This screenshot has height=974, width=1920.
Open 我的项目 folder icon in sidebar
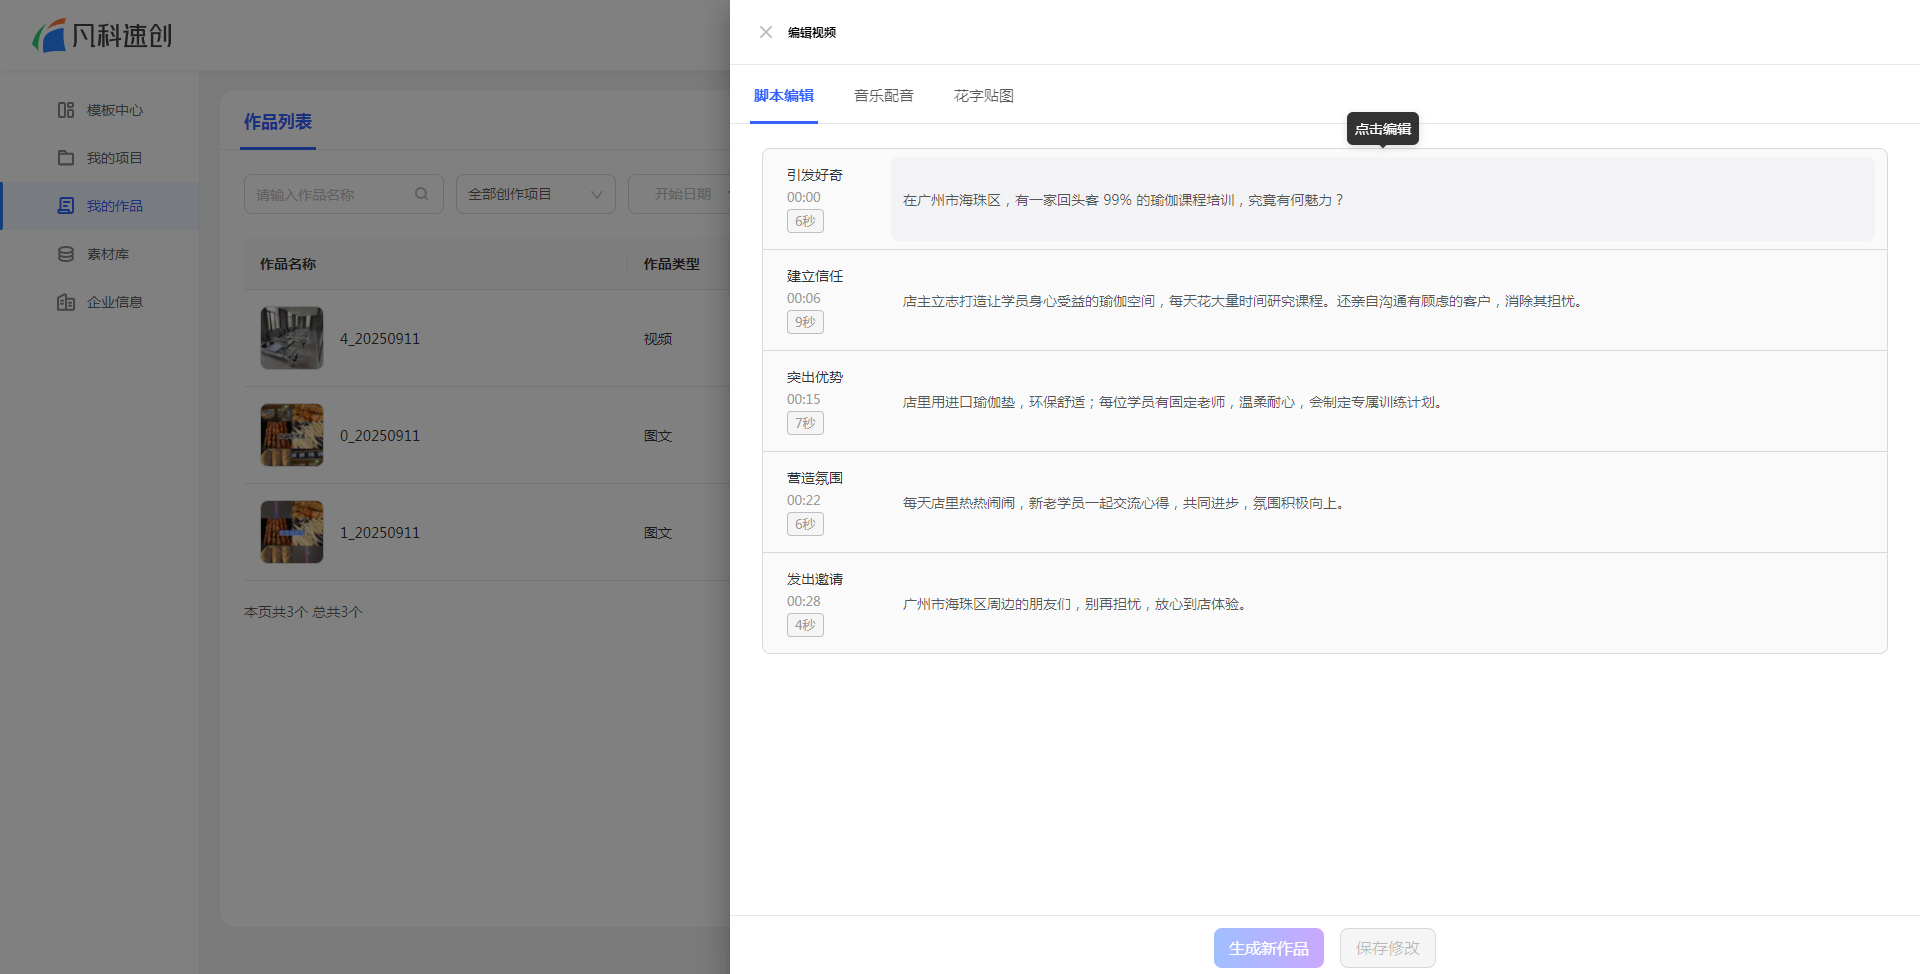[66, 158]
